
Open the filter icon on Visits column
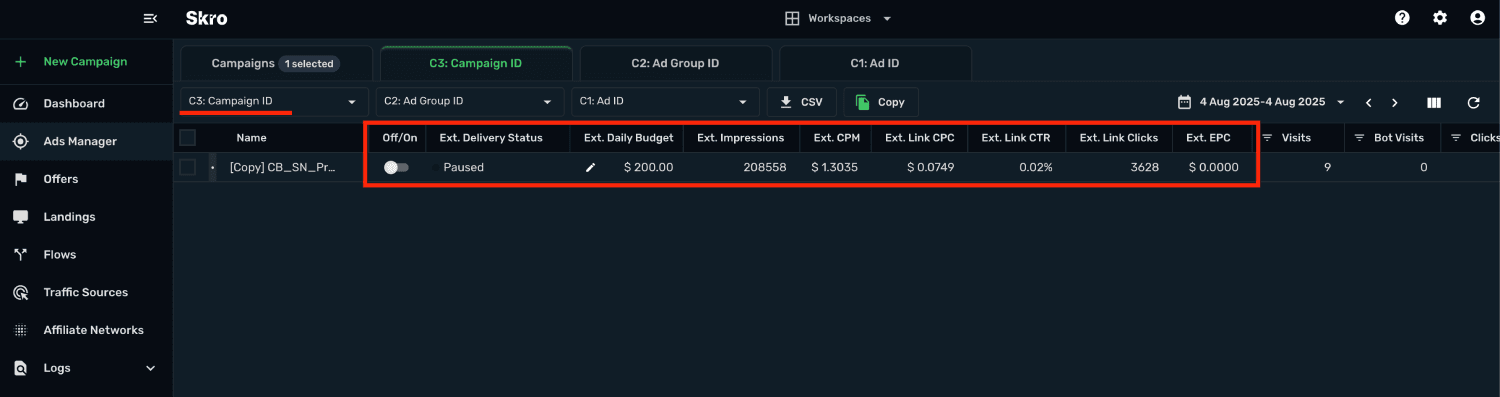click(x=1268, y=138)
